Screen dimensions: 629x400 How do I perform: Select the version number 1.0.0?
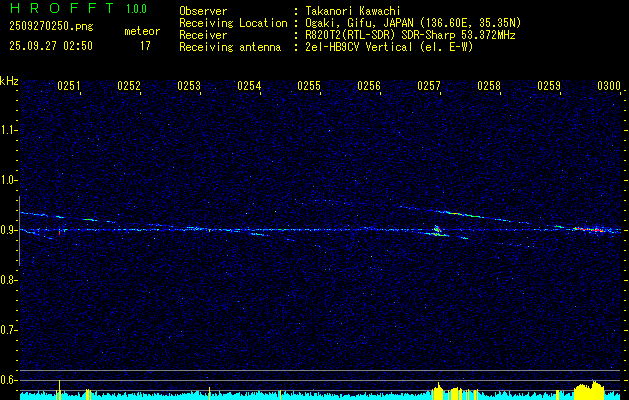point(136,9)
